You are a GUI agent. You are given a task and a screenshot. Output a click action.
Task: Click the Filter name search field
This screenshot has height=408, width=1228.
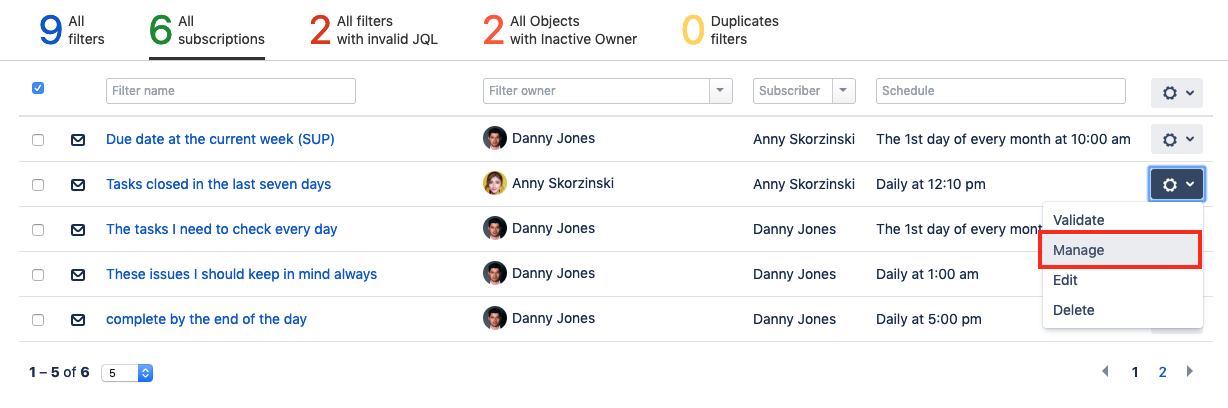pyautogui.click(x=230, y=91)
